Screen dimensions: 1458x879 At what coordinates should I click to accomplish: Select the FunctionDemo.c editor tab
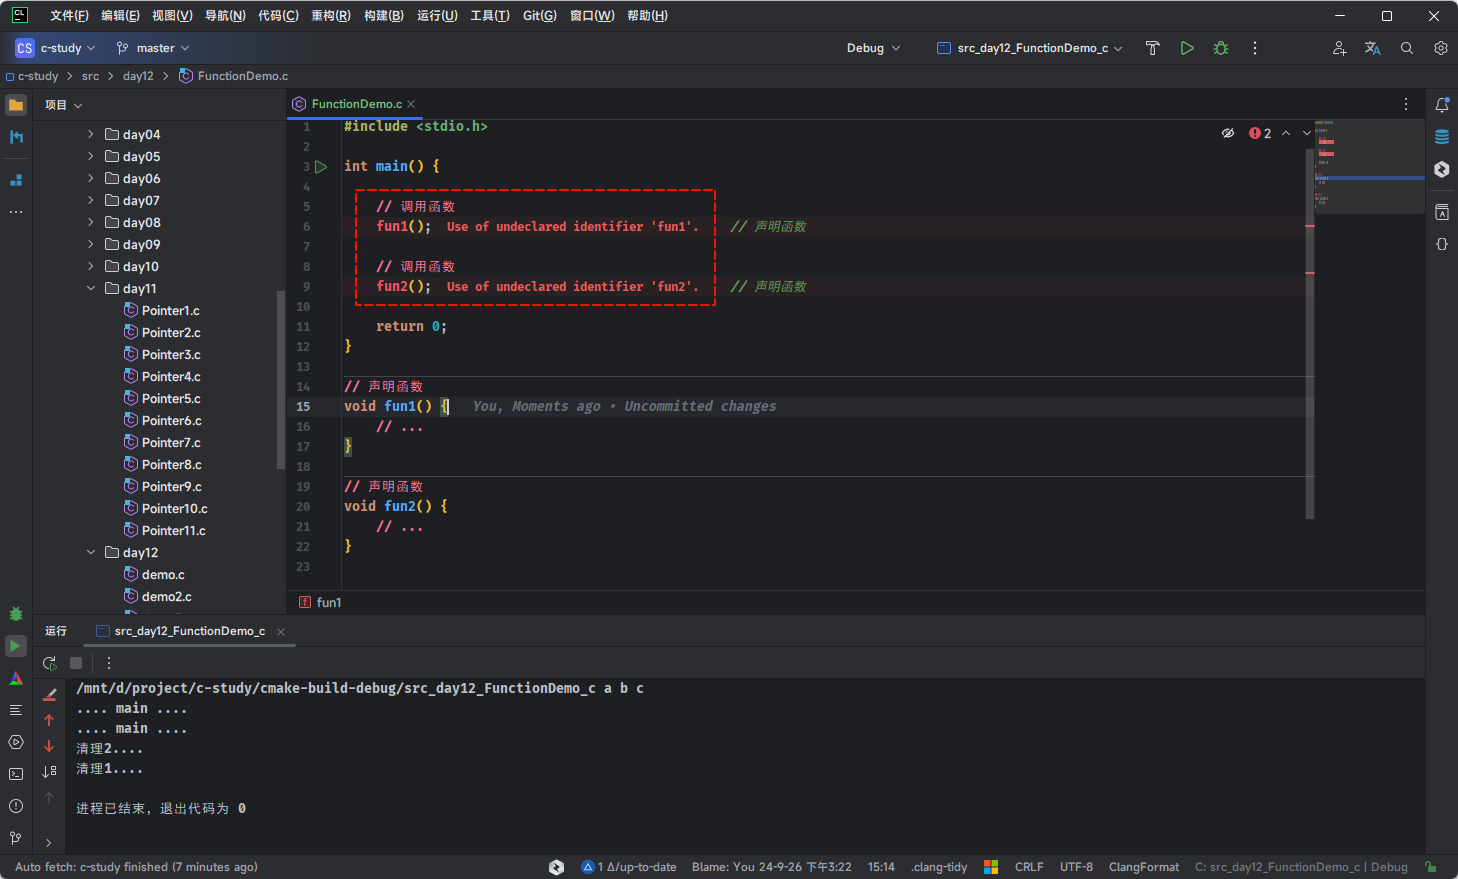click(356, 104)
